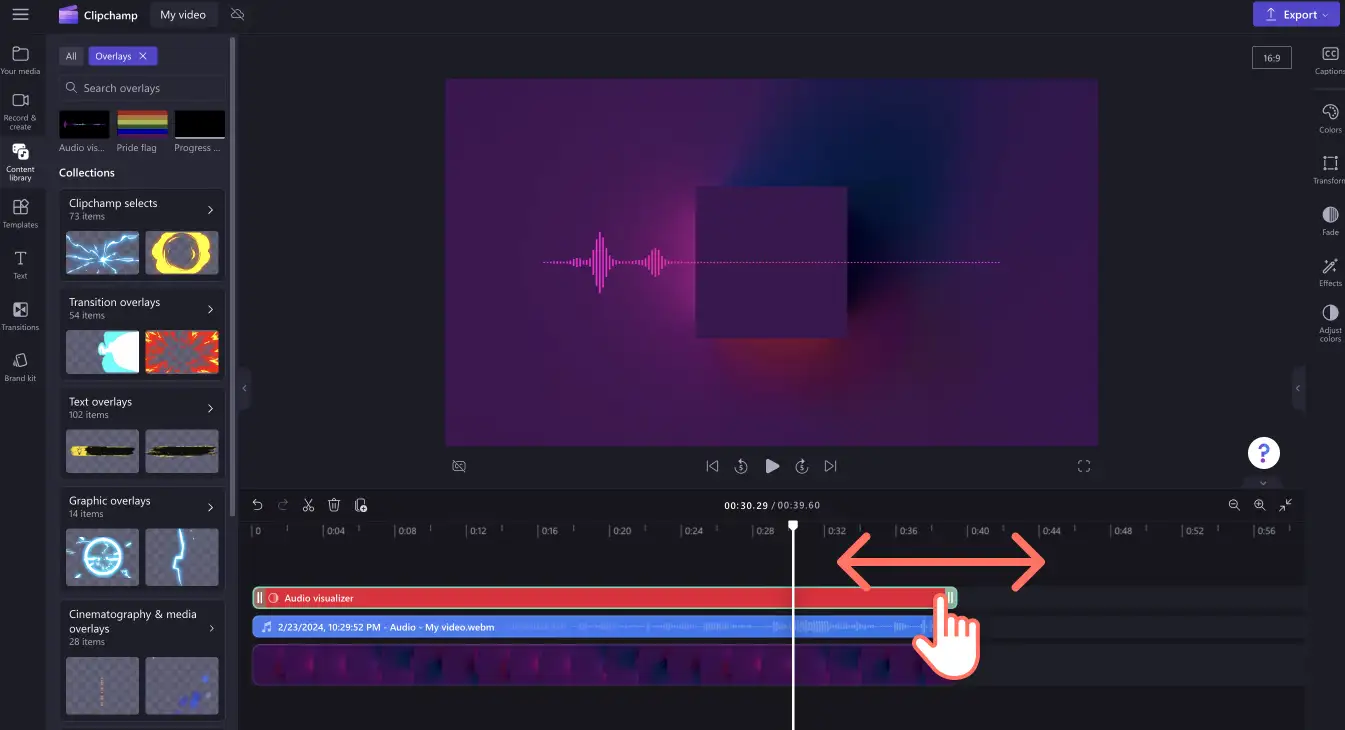Open Record & create panel
This screenshot has width=1345, height=730.
click(x=20, y=111)
